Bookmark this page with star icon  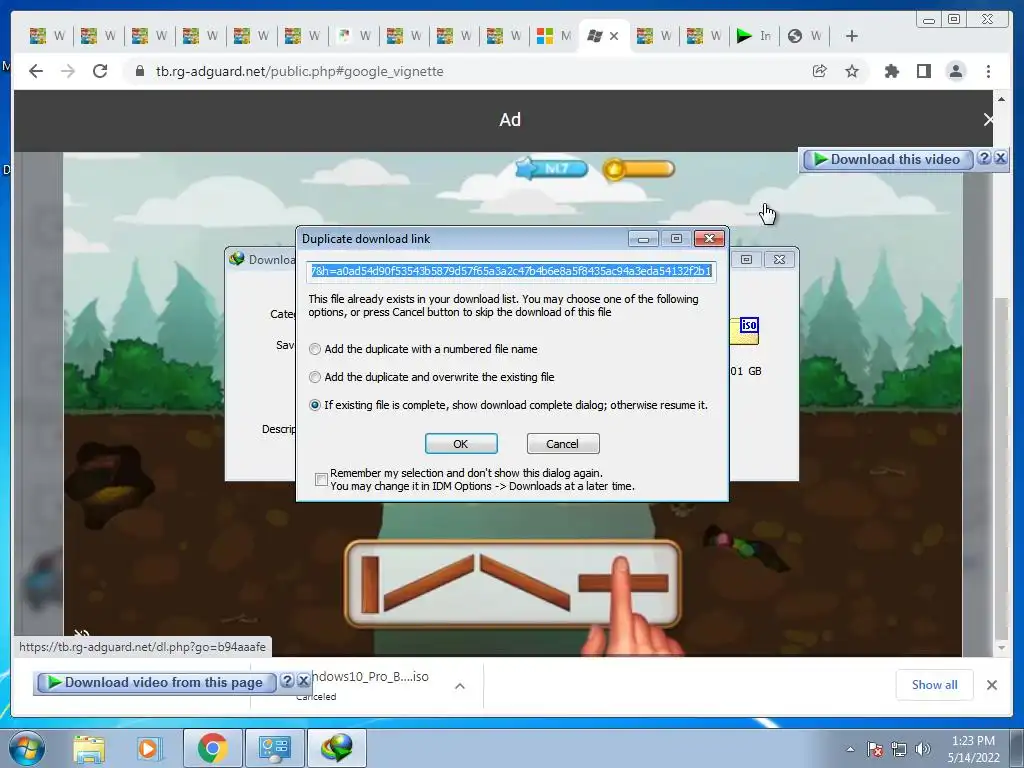pos(852,71)
